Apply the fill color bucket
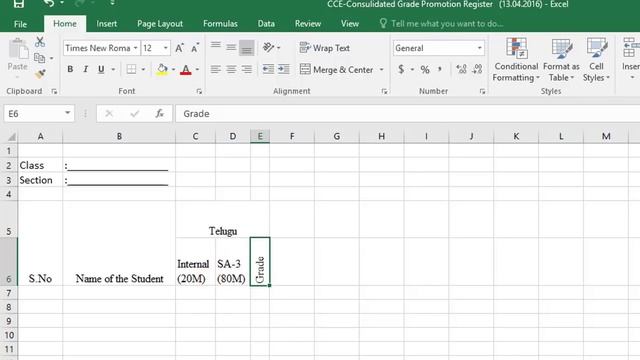The width and height of the screenshot is (640, 360). (162, 69)
